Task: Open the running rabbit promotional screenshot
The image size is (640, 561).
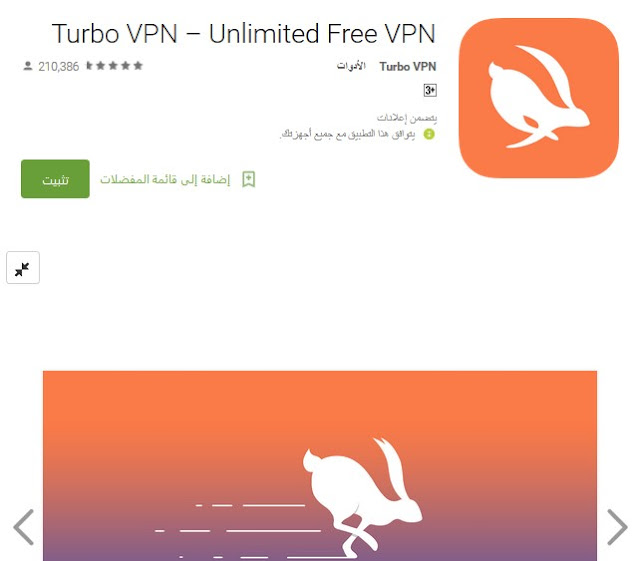Action: click(x=320, y=465)
